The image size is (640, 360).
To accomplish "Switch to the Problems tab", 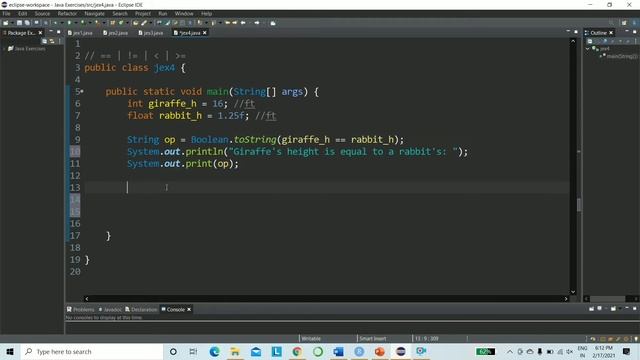I will pyautogui.click(x=81, y=309).
